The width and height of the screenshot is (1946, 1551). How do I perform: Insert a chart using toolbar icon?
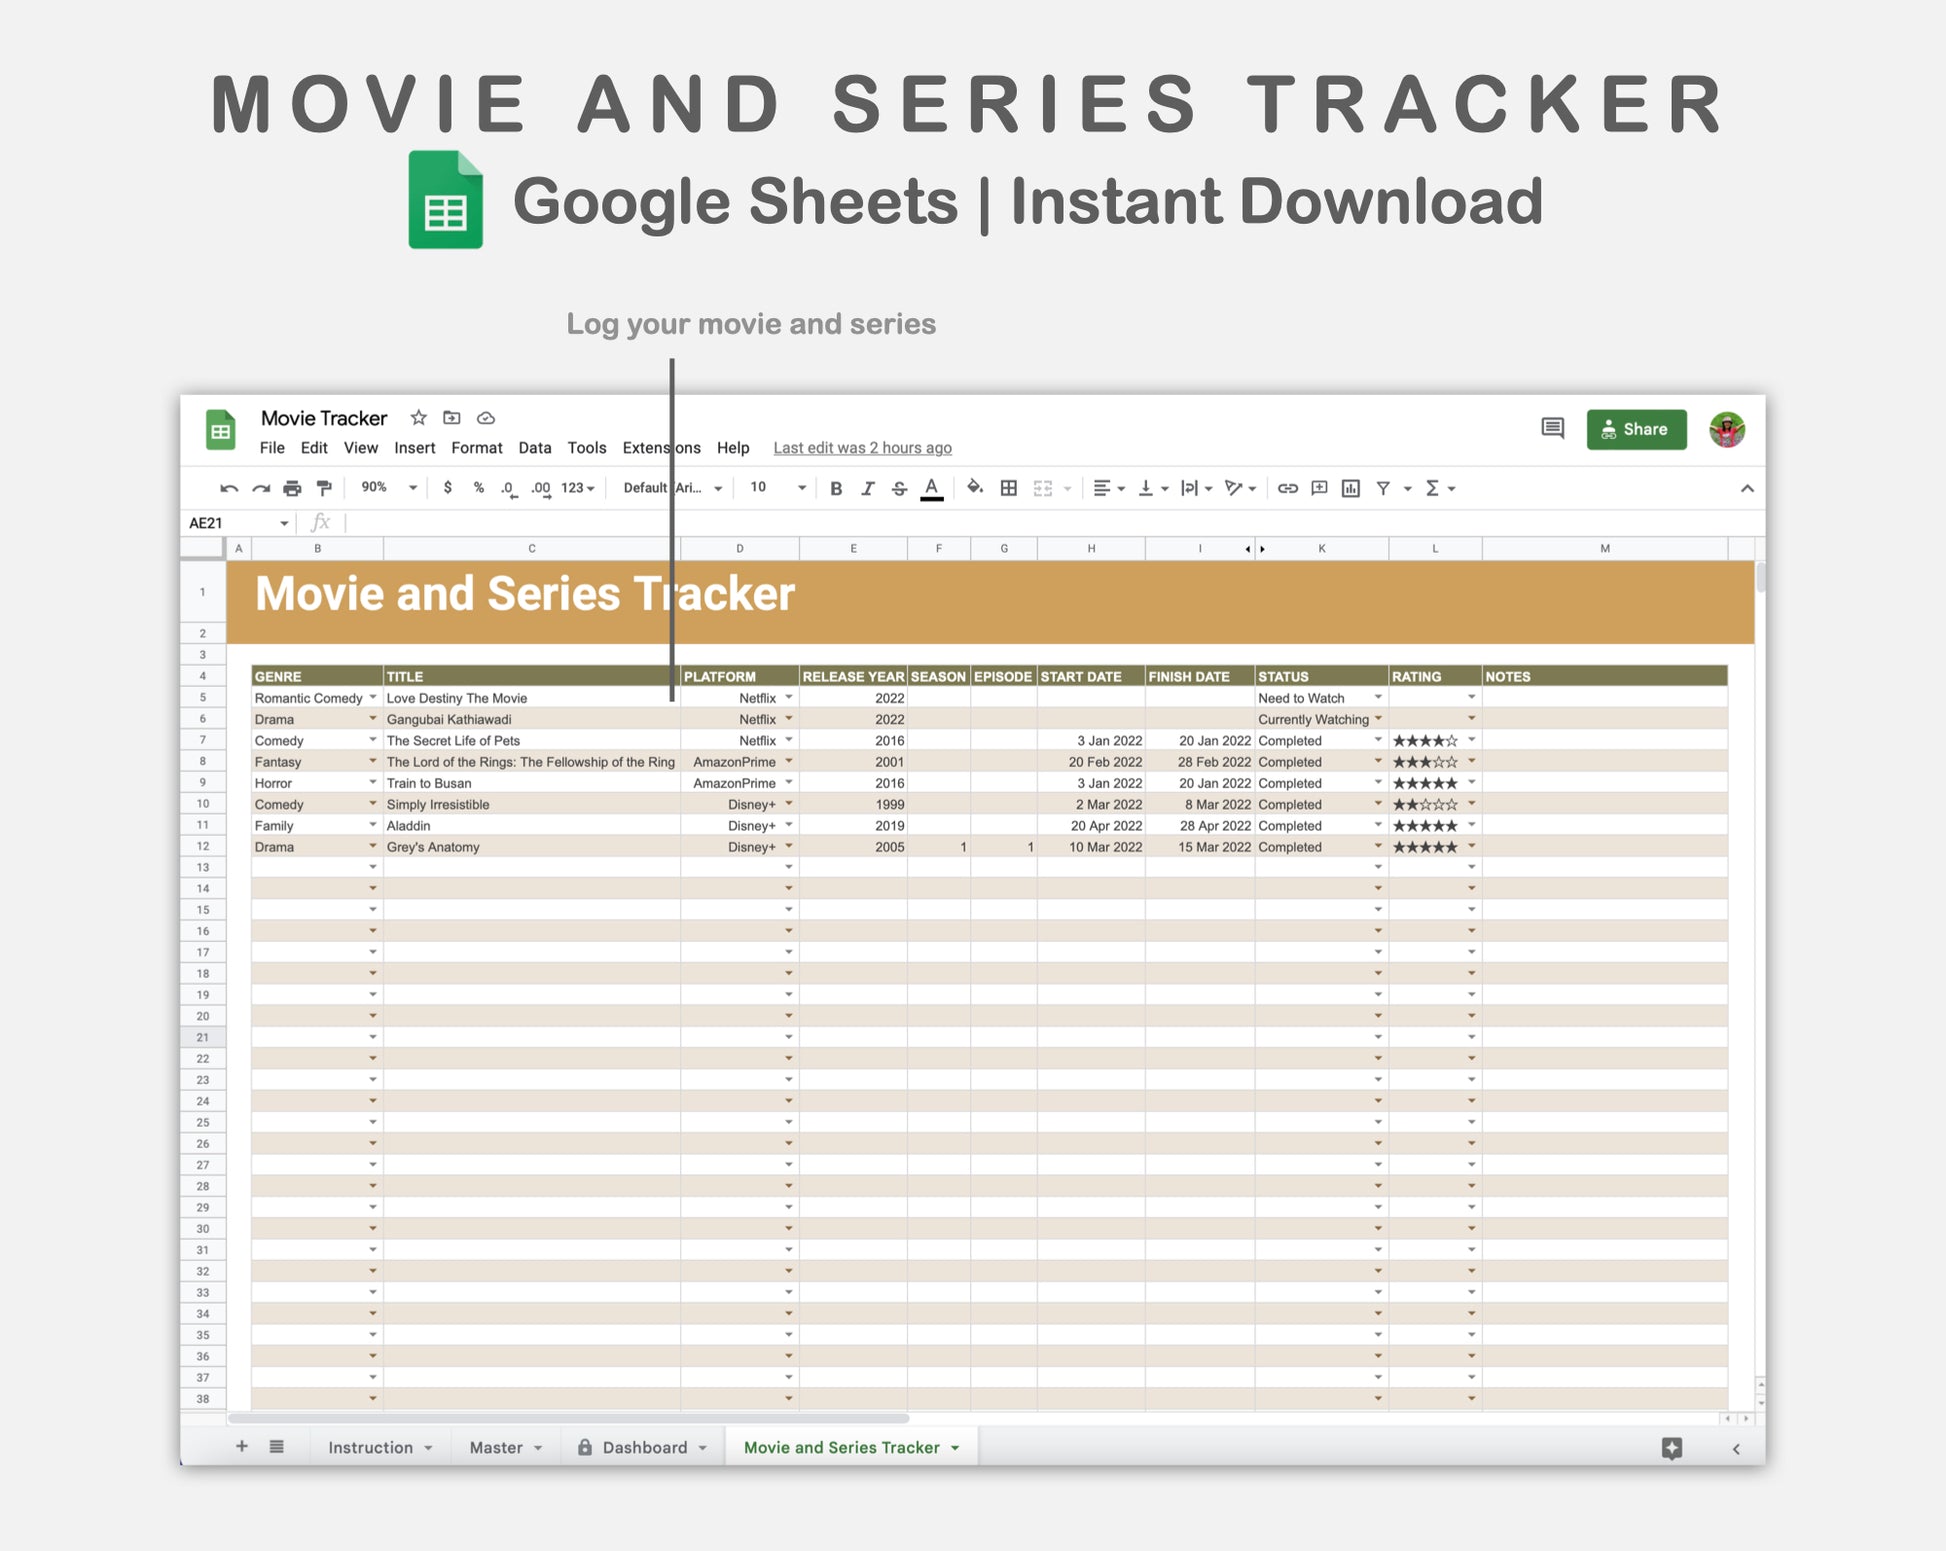[1350, 488]
